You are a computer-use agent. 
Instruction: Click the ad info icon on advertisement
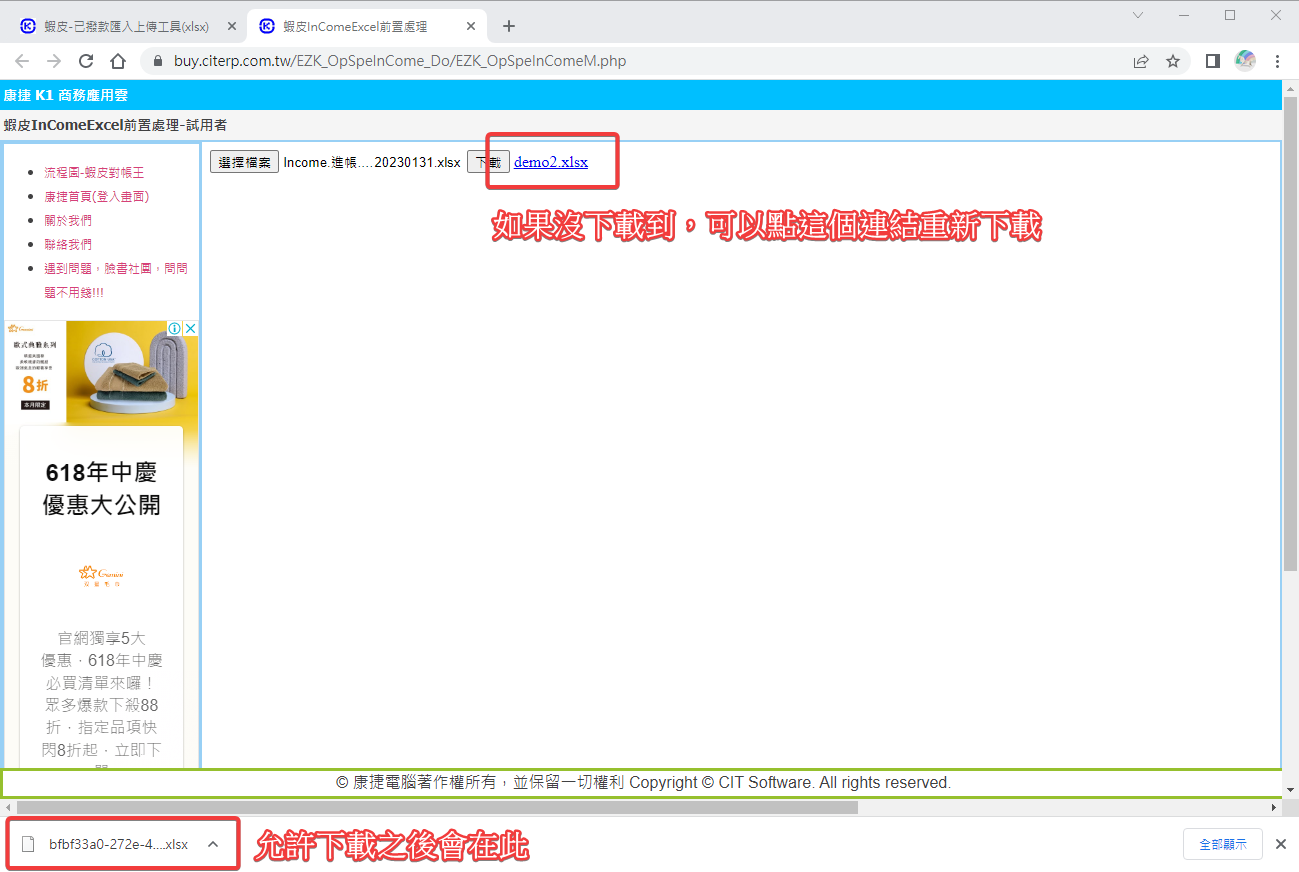(174, 329)
